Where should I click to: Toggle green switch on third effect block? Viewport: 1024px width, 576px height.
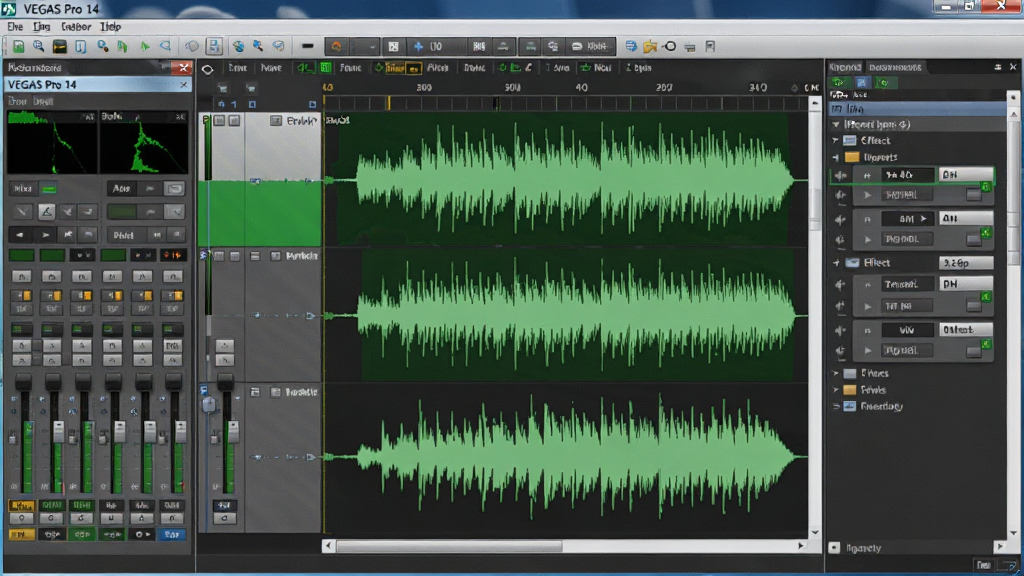click(x=985, y=297)
